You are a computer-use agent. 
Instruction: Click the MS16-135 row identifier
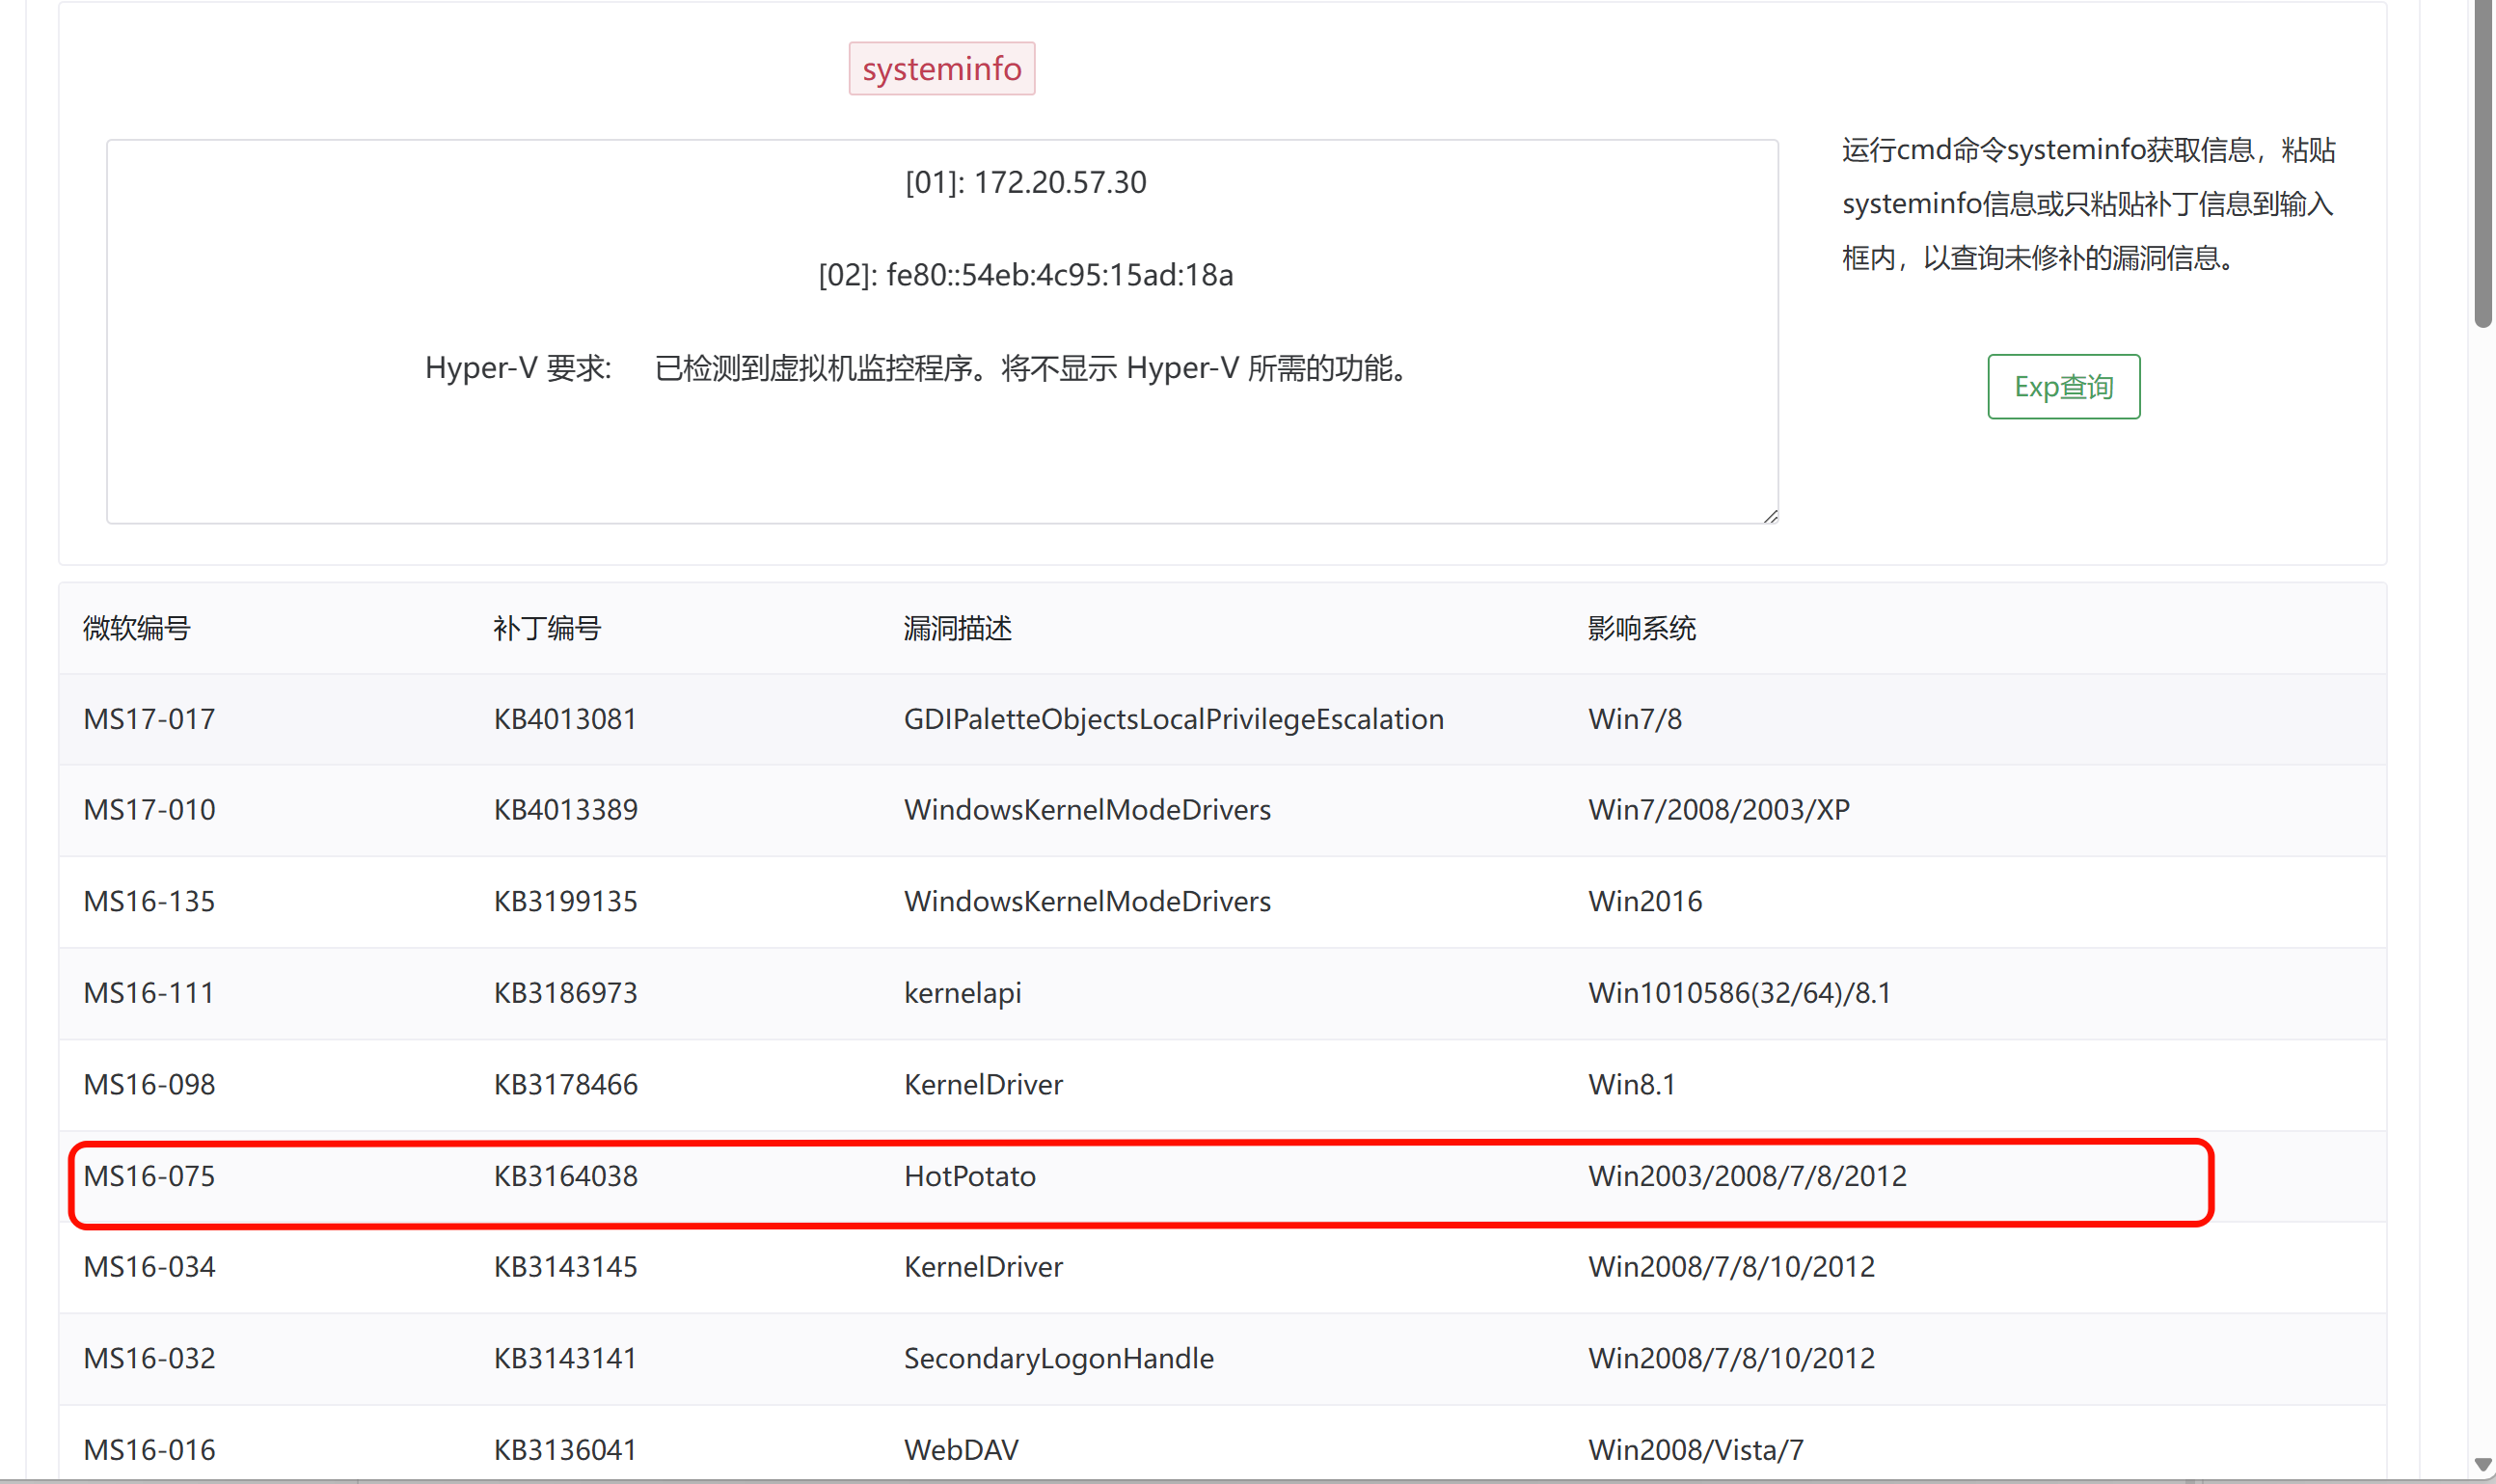[149, 901]
